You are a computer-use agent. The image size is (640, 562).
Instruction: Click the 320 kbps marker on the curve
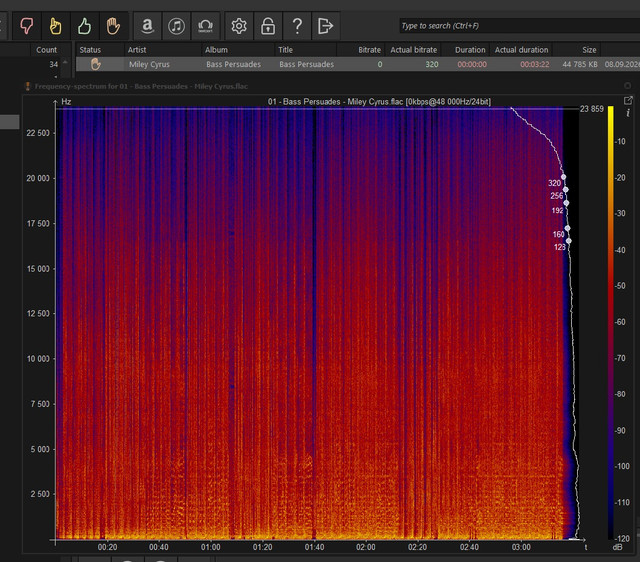[563, 177]
